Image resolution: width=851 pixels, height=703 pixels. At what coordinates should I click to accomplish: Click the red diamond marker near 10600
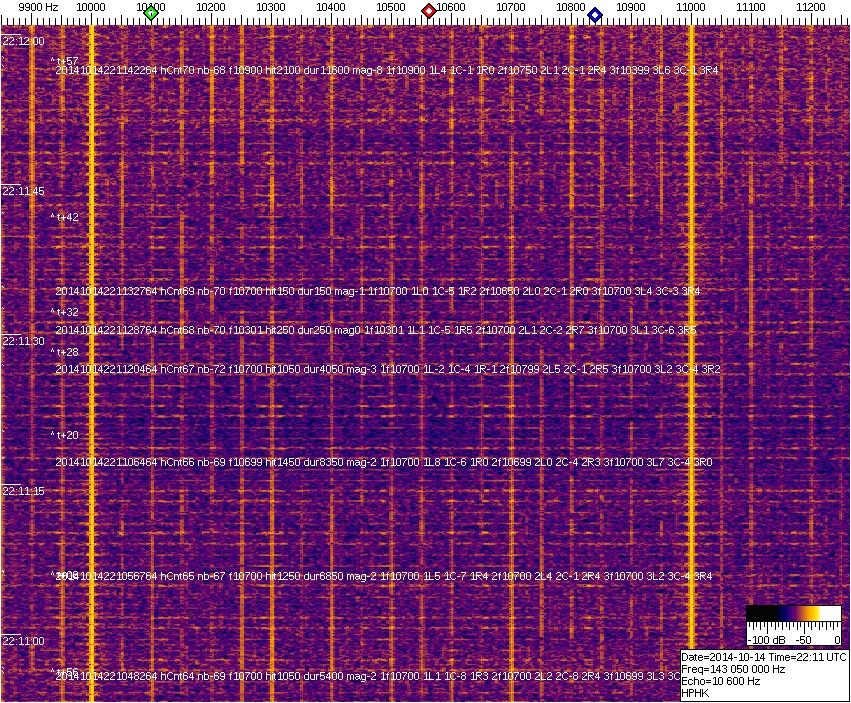(429, 11)
